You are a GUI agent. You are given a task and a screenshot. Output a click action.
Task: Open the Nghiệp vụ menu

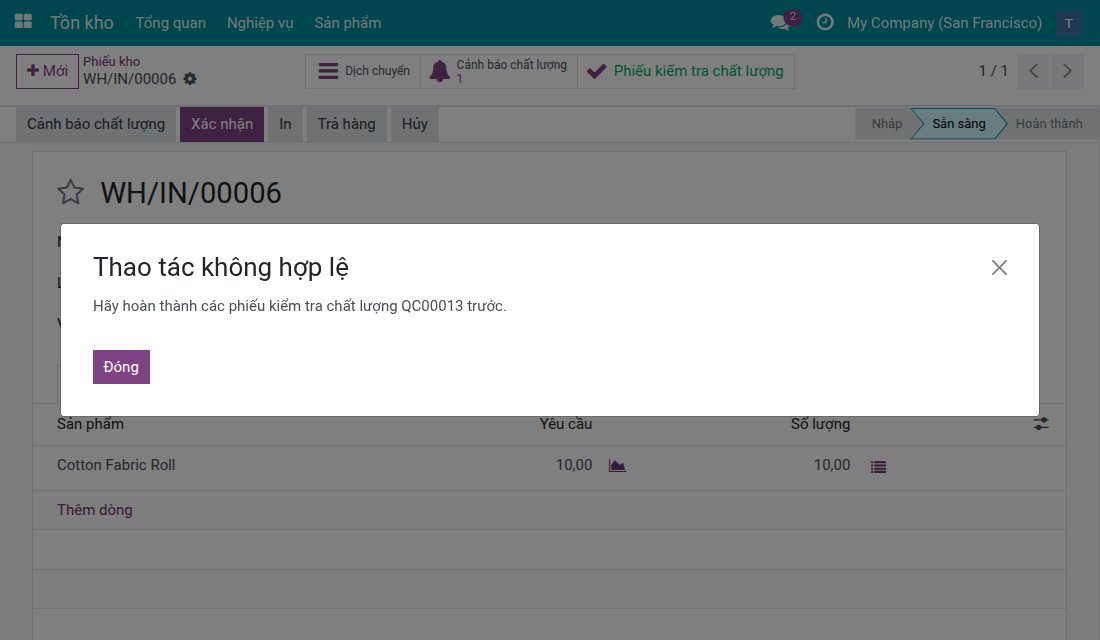[x=260, y=23]
